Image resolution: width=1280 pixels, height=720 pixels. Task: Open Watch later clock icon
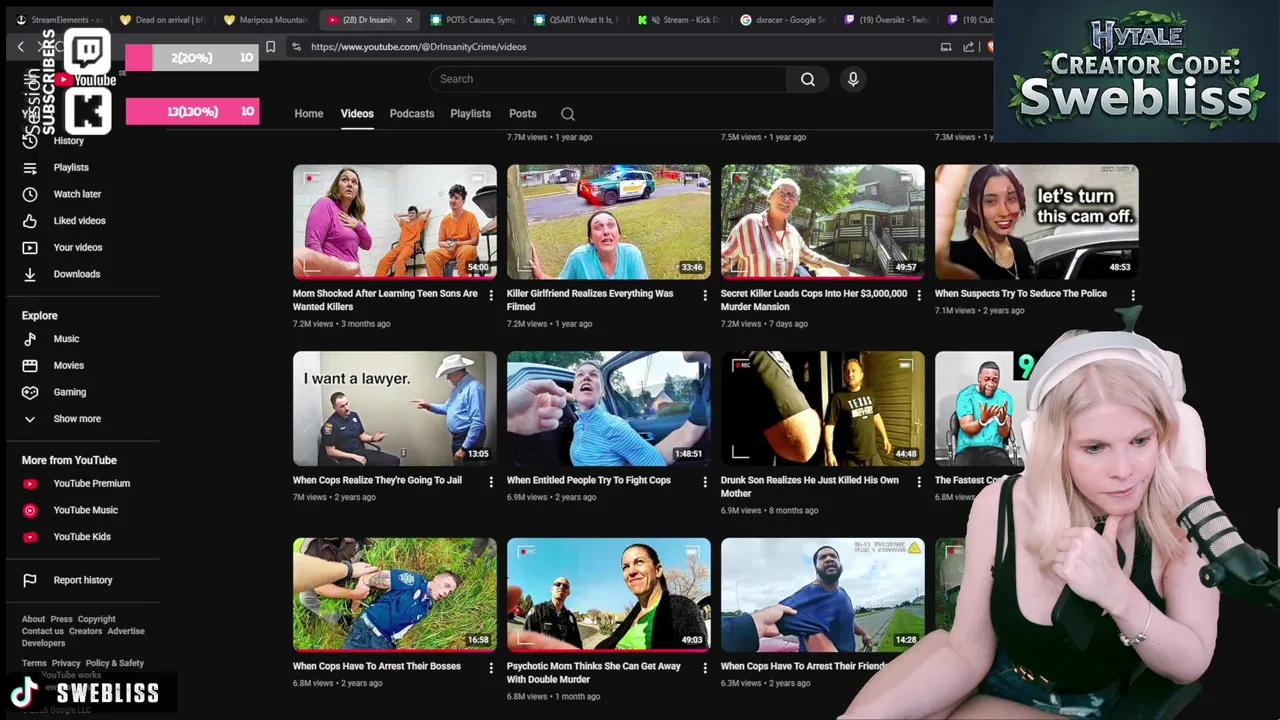[x=30, y=194]
